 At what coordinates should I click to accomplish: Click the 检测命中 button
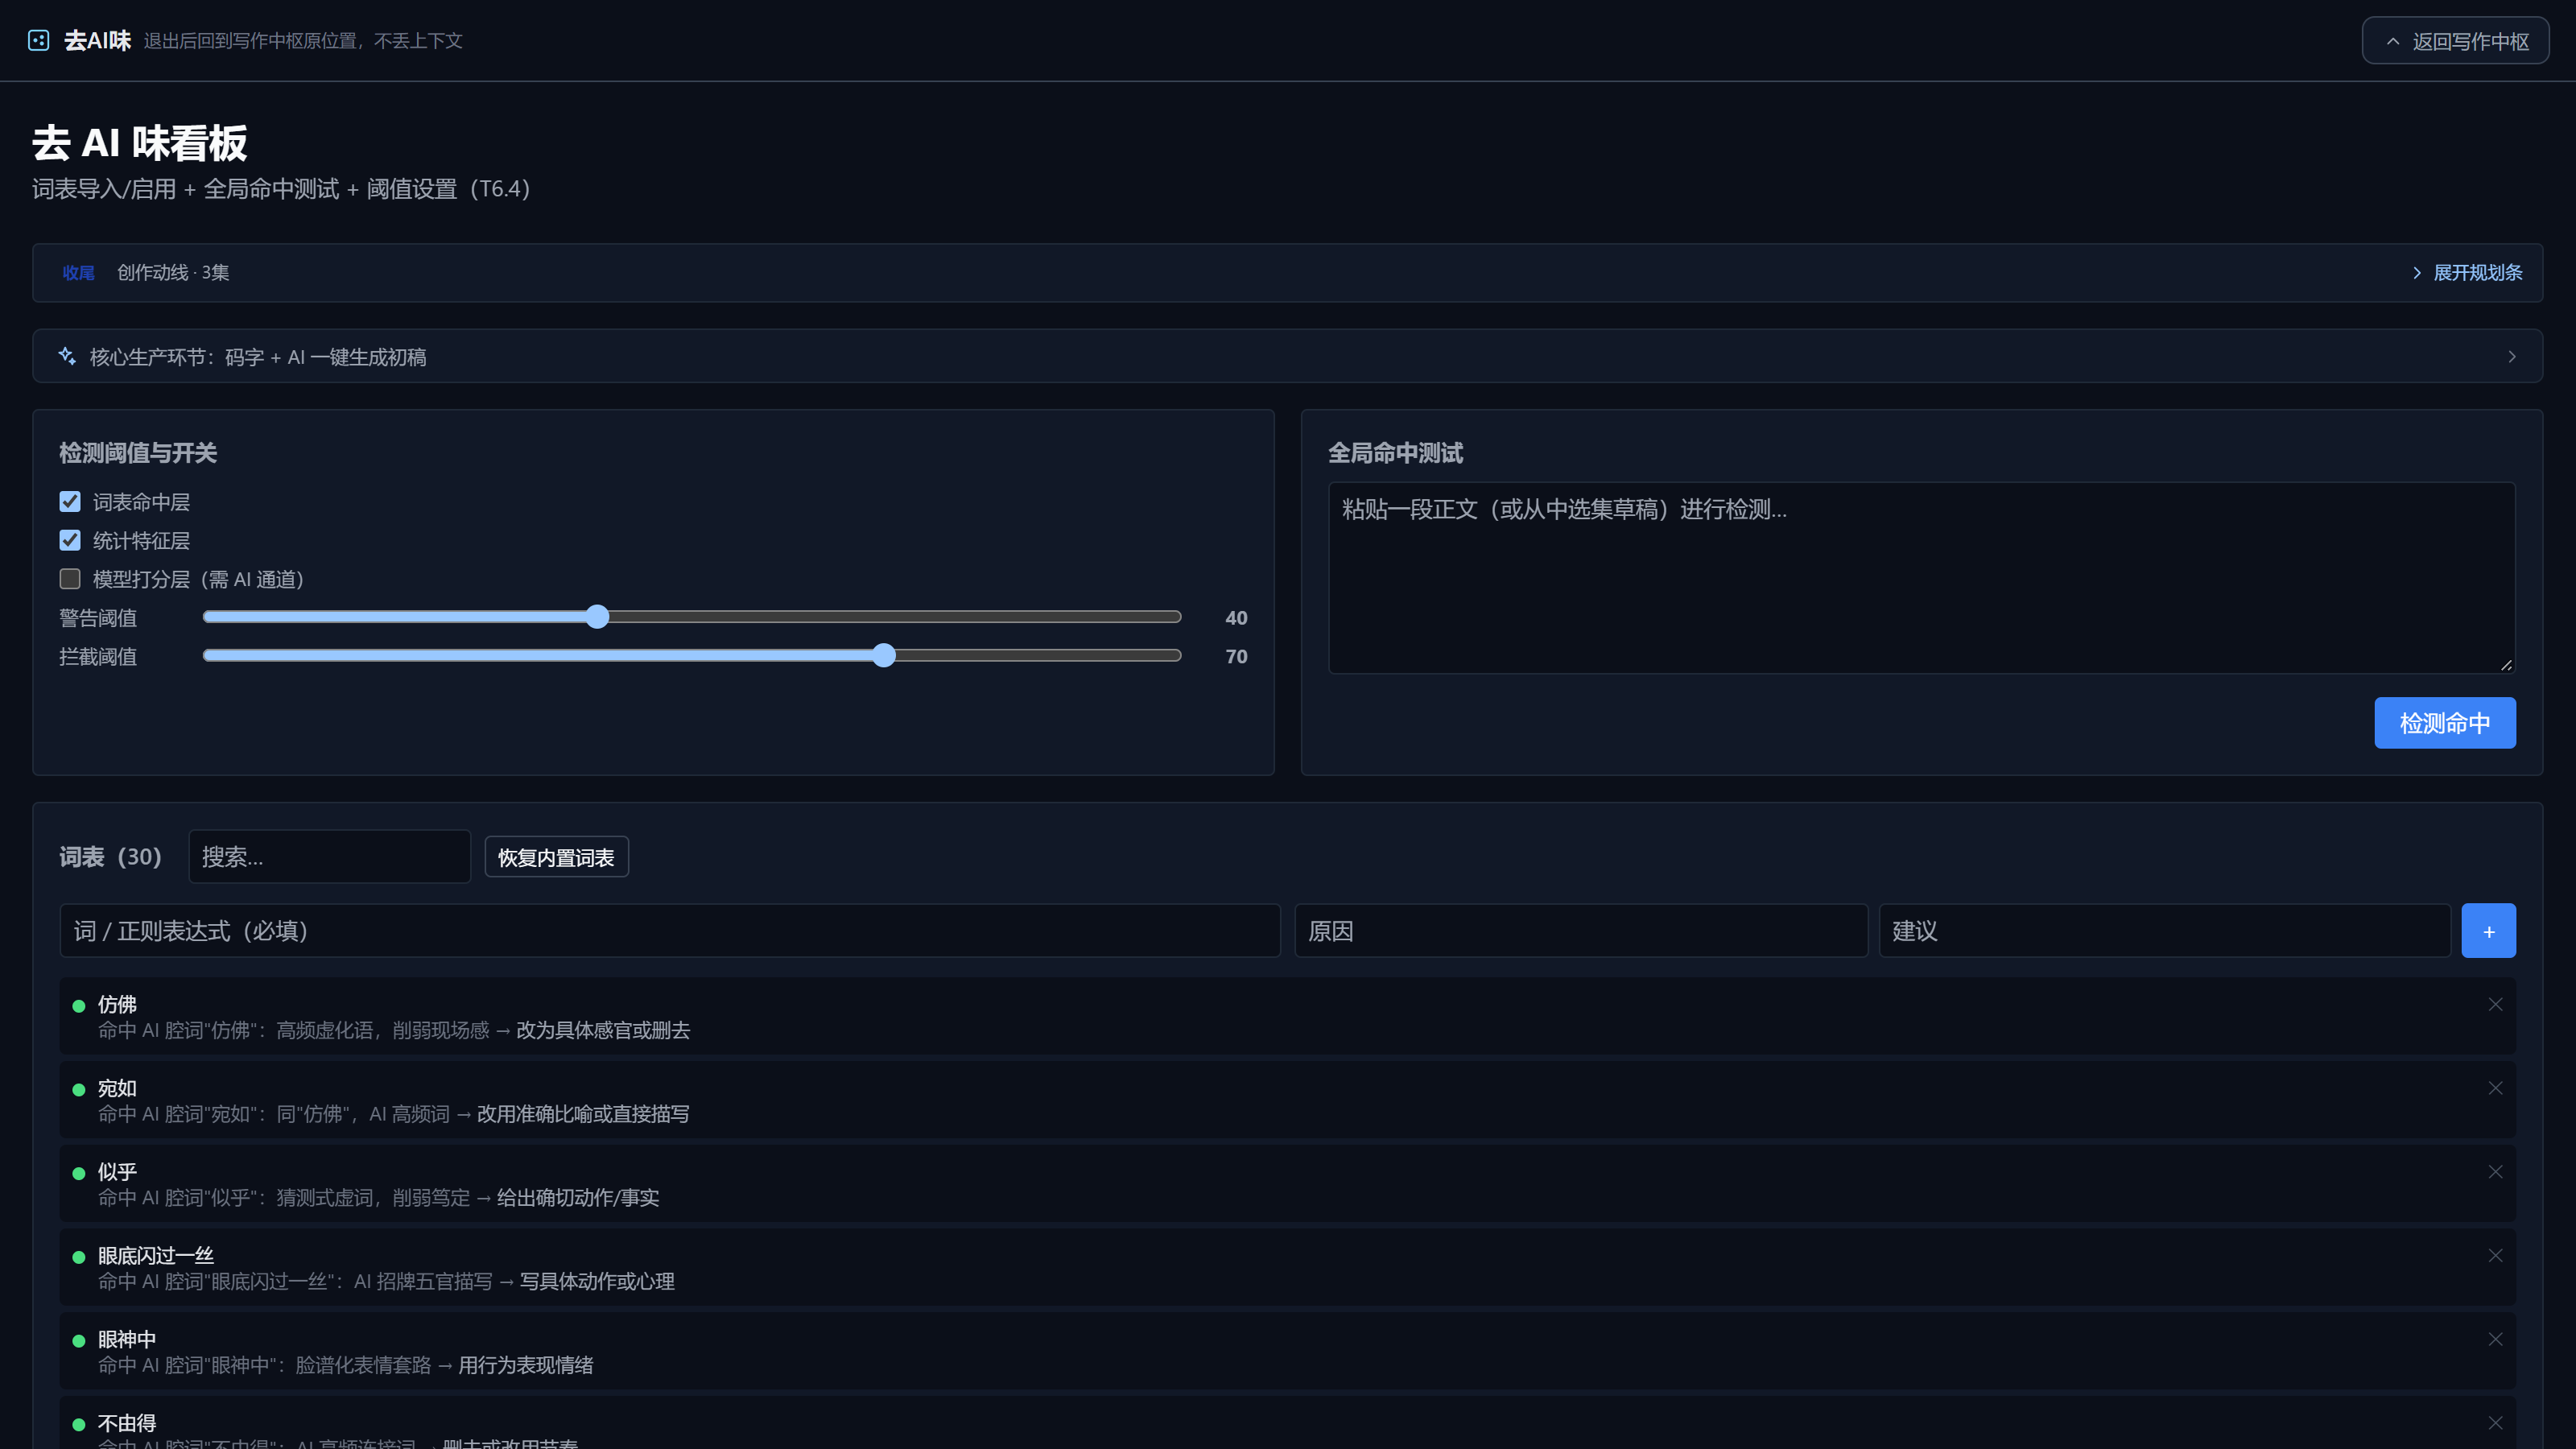click(x=2444, y=723)
